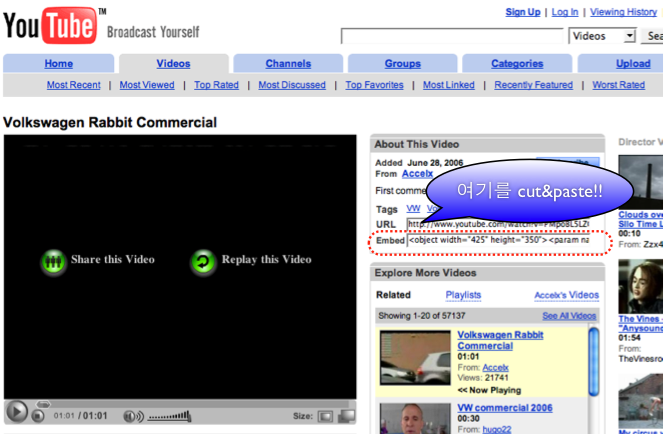Open Accelx's Videos tab
Image resolution: width=672 pixels, height=434 pixels.
(566, 295)
